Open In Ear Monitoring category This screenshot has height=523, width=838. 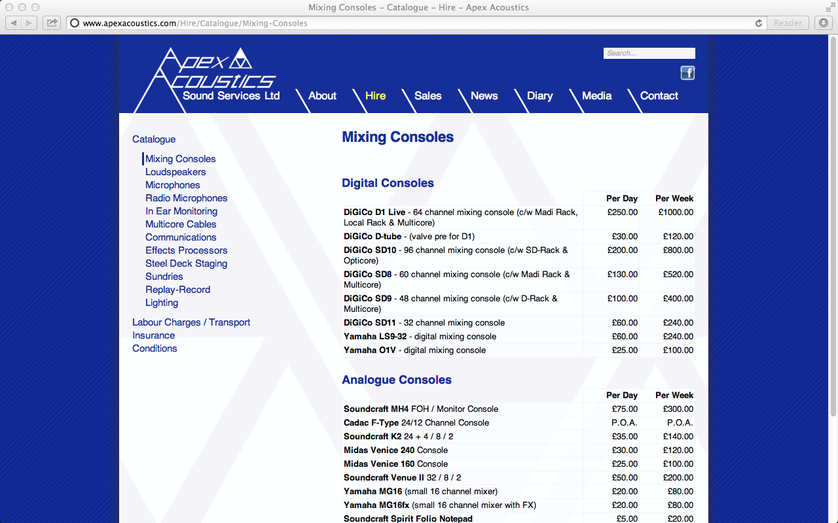(x=181, y=211)
